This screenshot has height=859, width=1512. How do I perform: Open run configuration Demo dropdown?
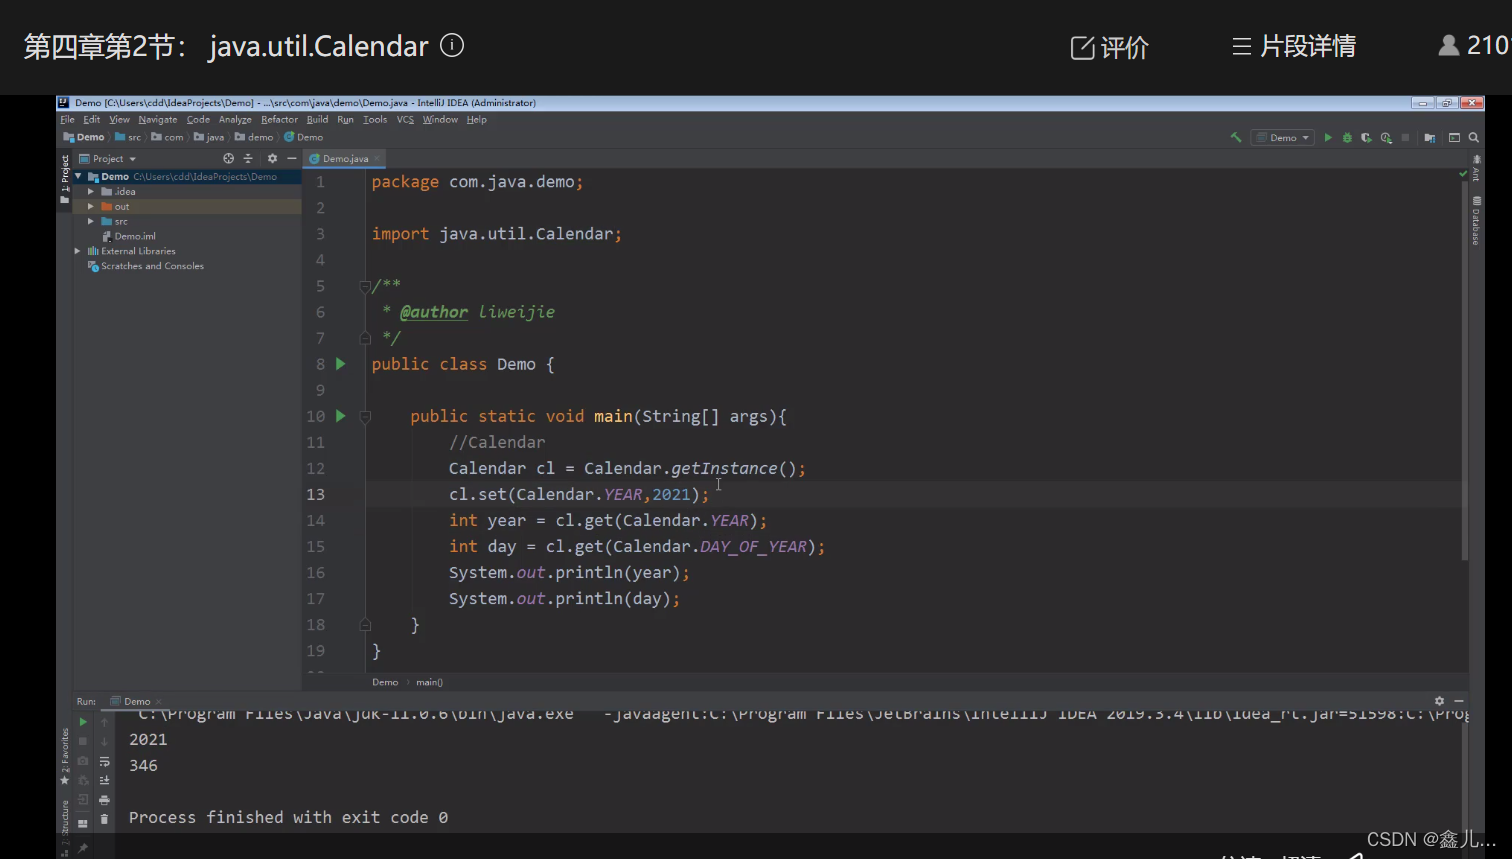point(1283,137)
